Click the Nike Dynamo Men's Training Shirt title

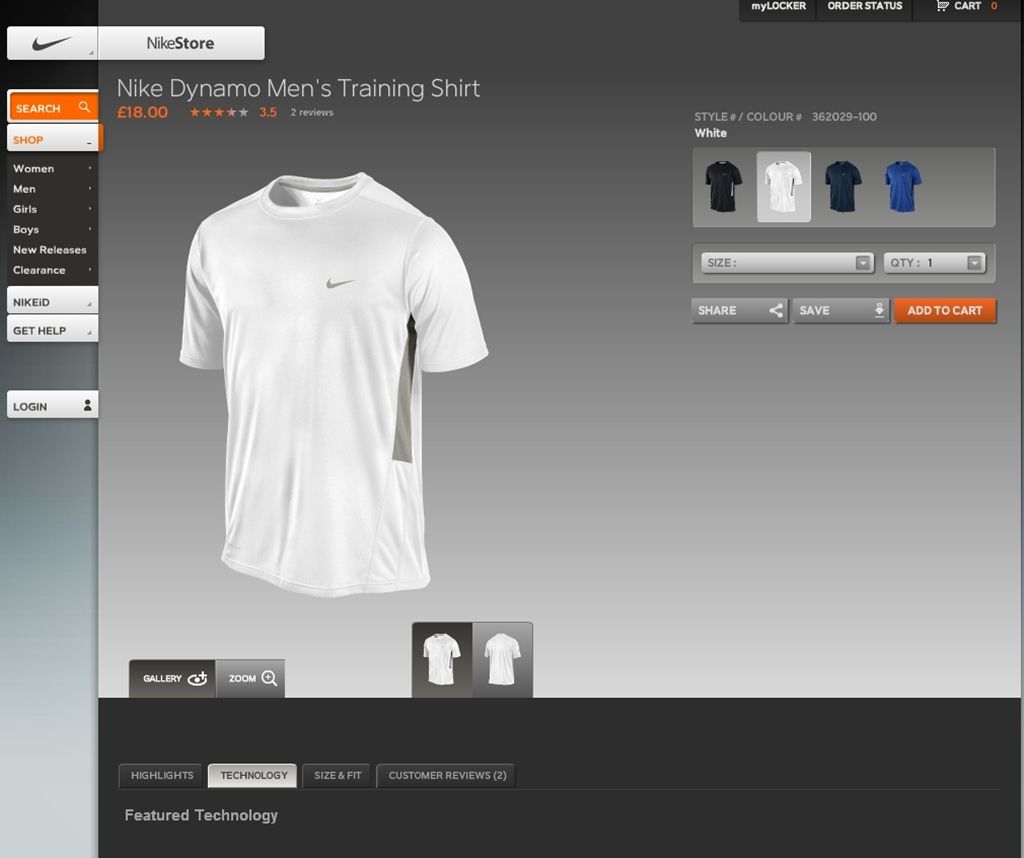click(x=298, y=88)
